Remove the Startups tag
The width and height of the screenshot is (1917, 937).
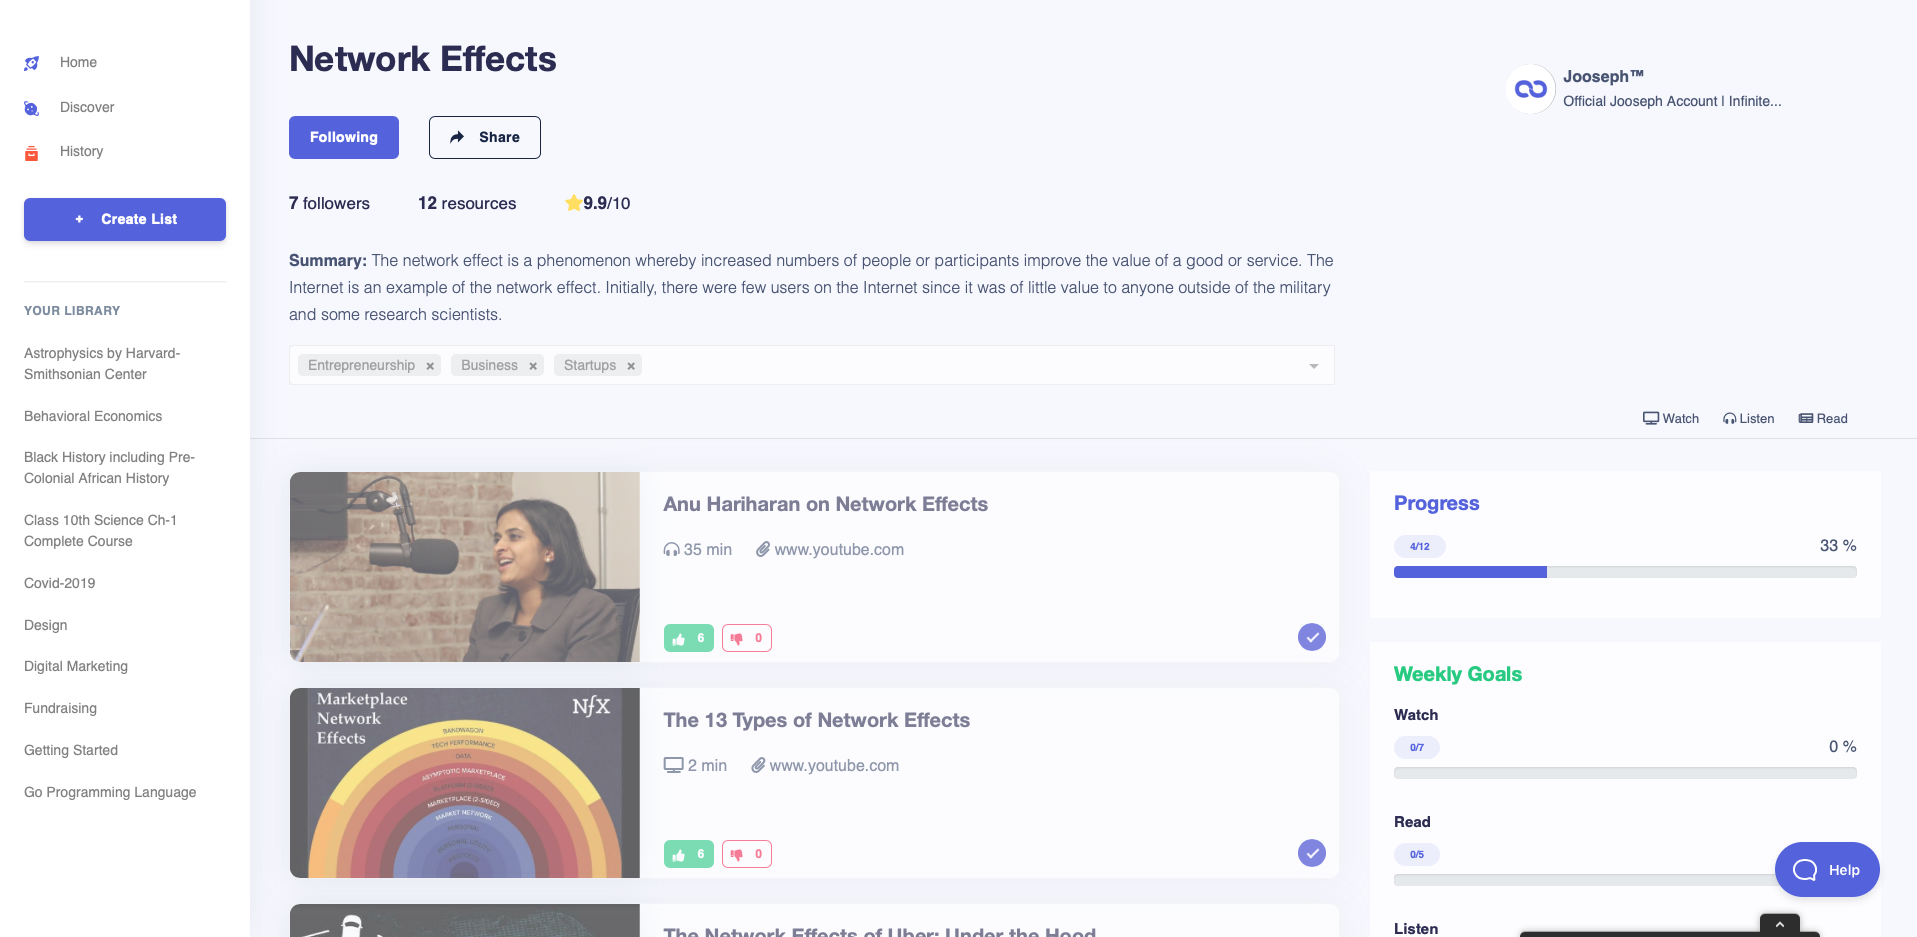pyautogui.click(x=631, y=366)
